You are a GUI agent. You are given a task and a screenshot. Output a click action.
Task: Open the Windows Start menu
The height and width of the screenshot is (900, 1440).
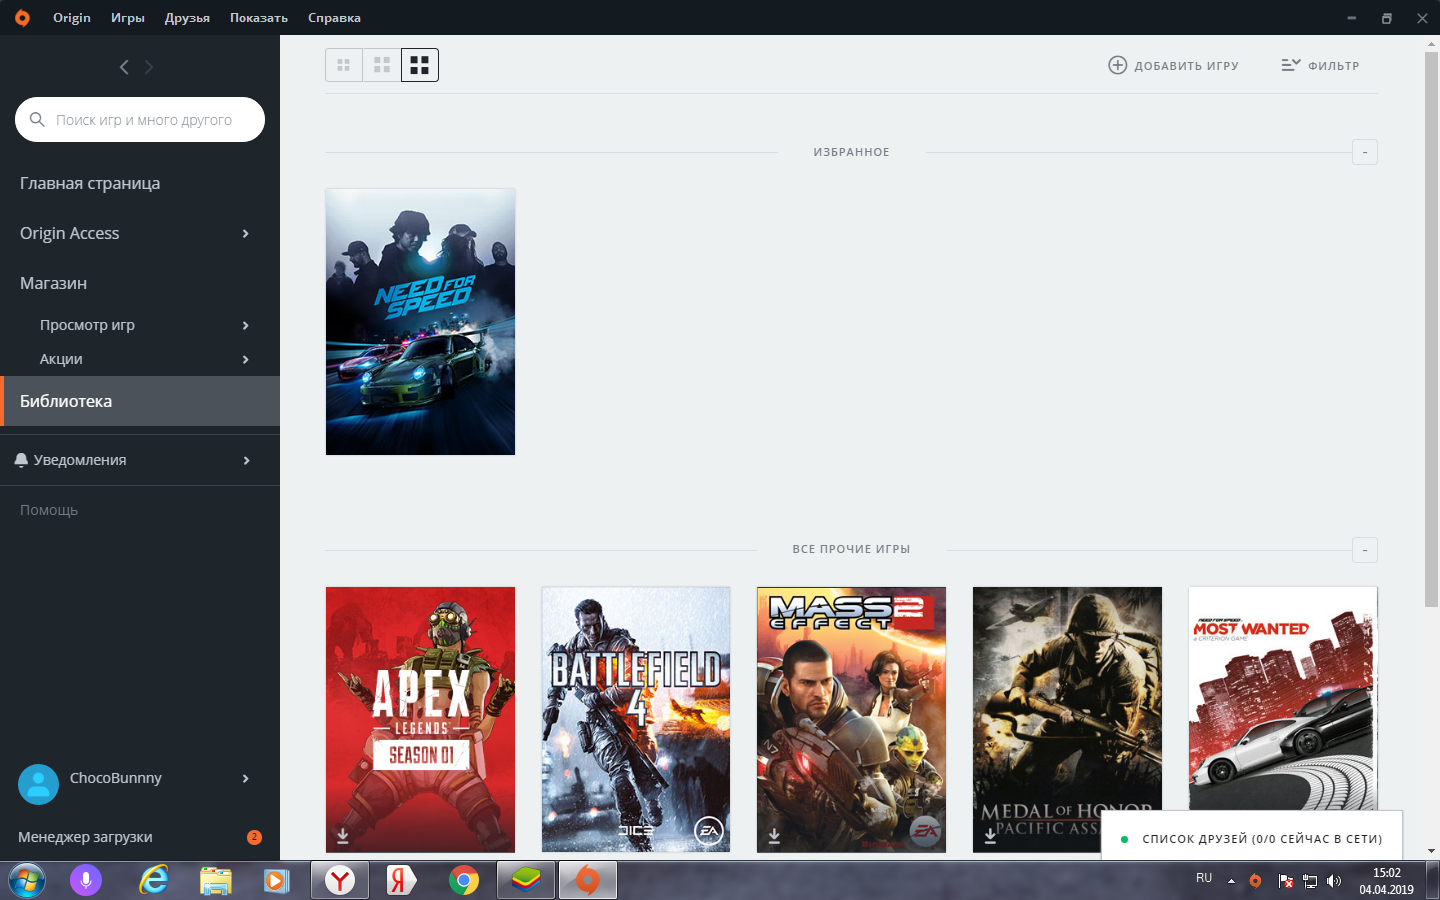tap(27, 881)
